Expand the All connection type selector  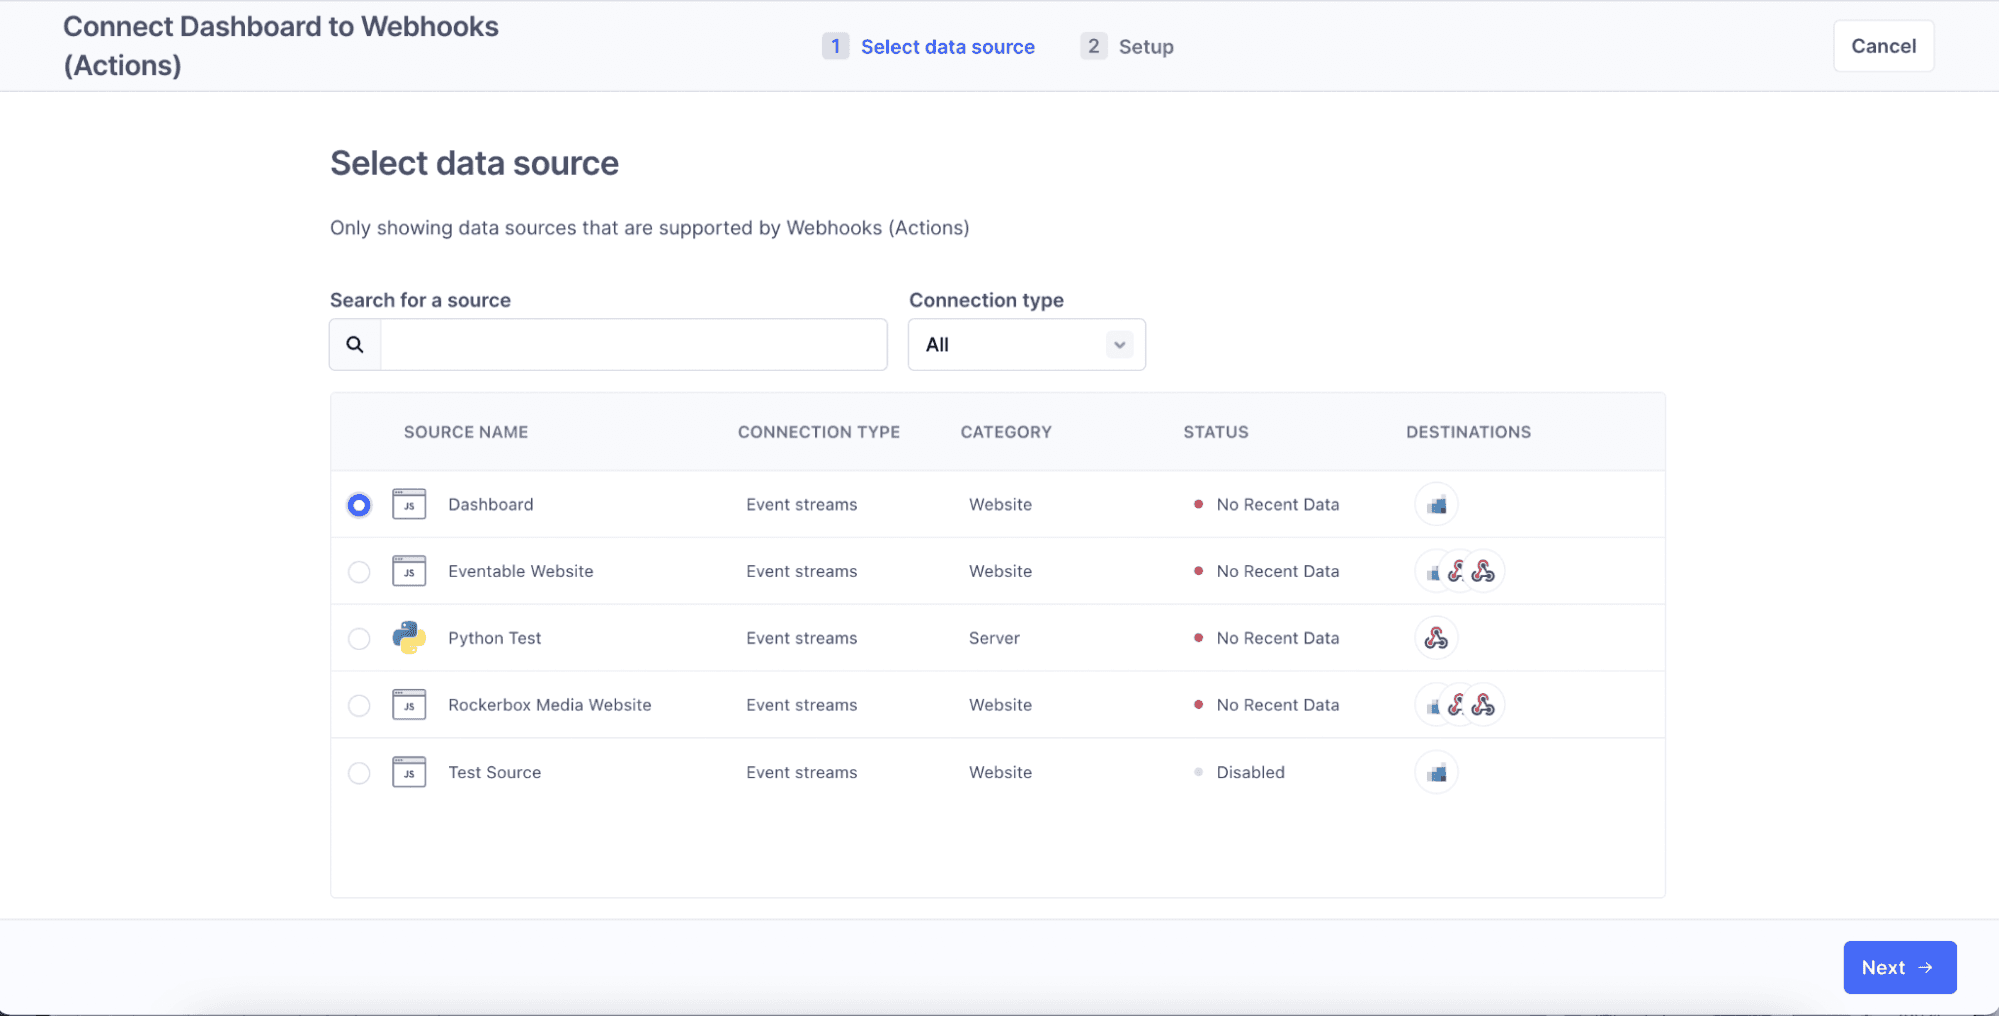[1026, 344]
